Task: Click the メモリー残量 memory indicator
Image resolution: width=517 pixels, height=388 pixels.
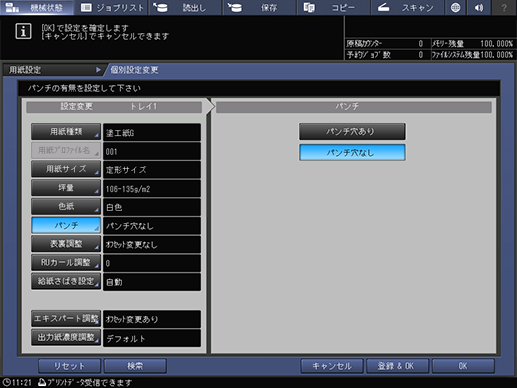Action: (x=473, y=44)
